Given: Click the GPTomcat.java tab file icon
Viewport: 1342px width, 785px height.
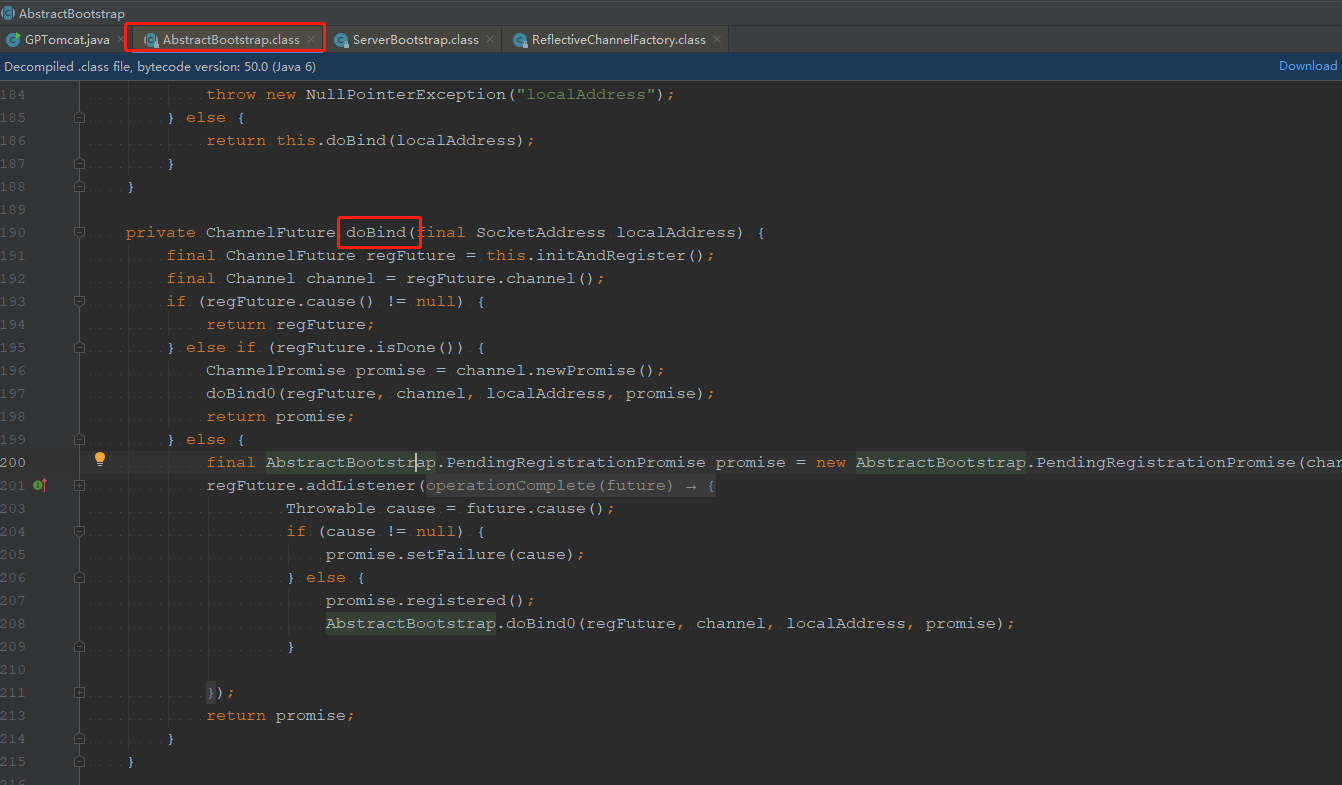Looking at the screenshot, I should coord(13,40).
